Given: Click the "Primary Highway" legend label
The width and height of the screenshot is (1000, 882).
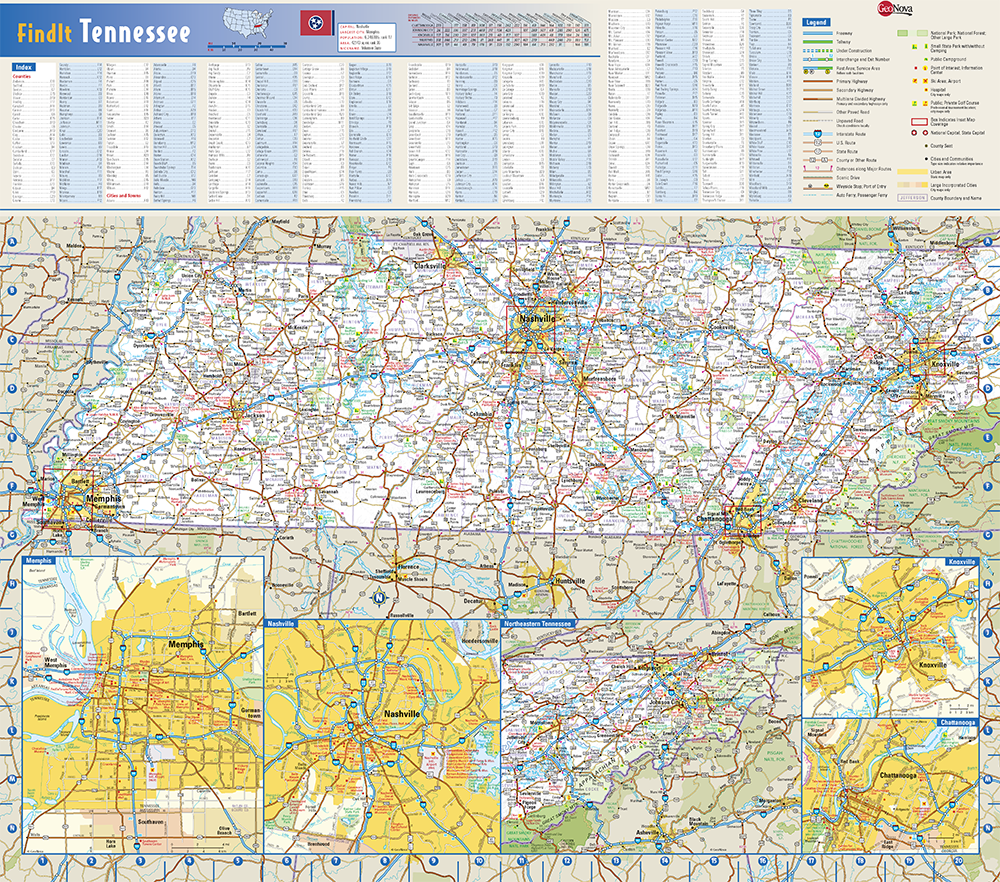Looking at the screenshot, I should 851,82.
